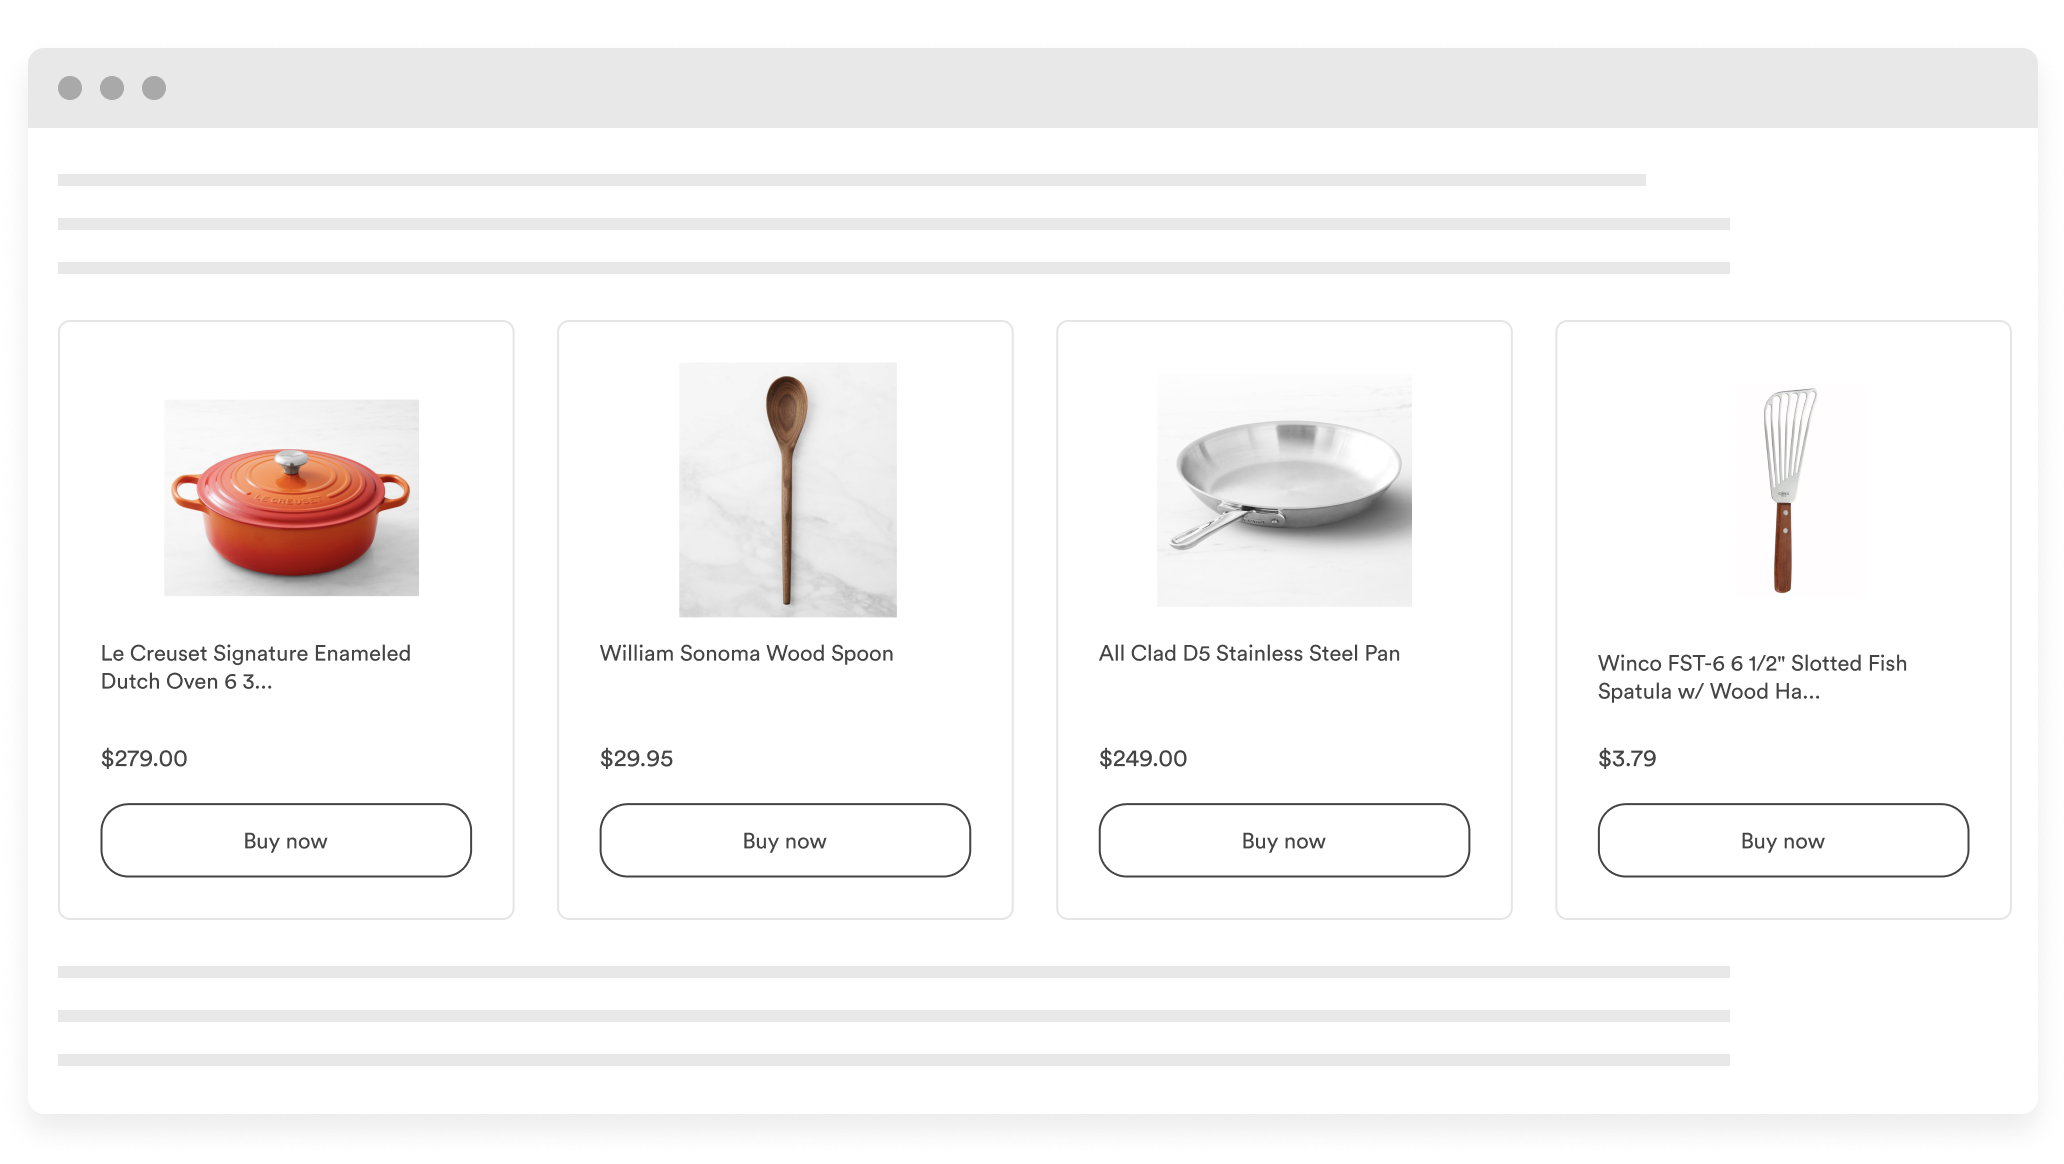Buy the Winco Fish Spatula now
The image size is (2064, 1164).
[x=1783, y=840]
